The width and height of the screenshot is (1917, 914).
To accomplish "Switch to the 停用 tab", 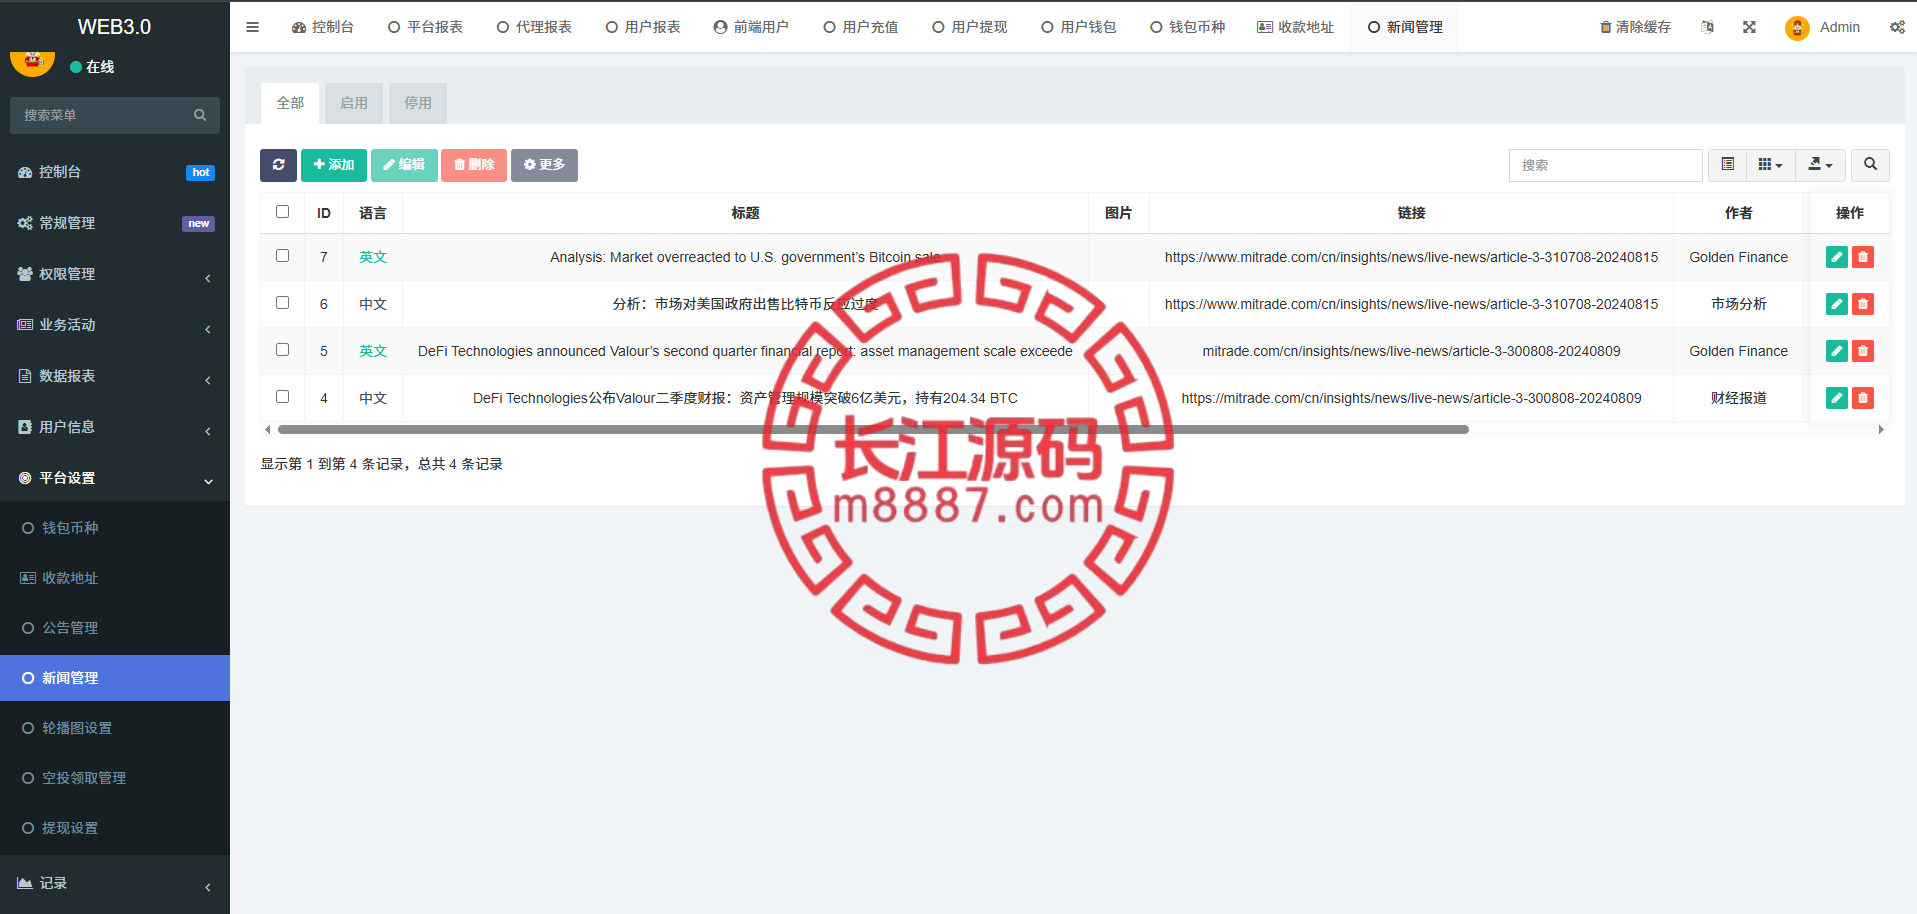I will (x=418, y=103).
